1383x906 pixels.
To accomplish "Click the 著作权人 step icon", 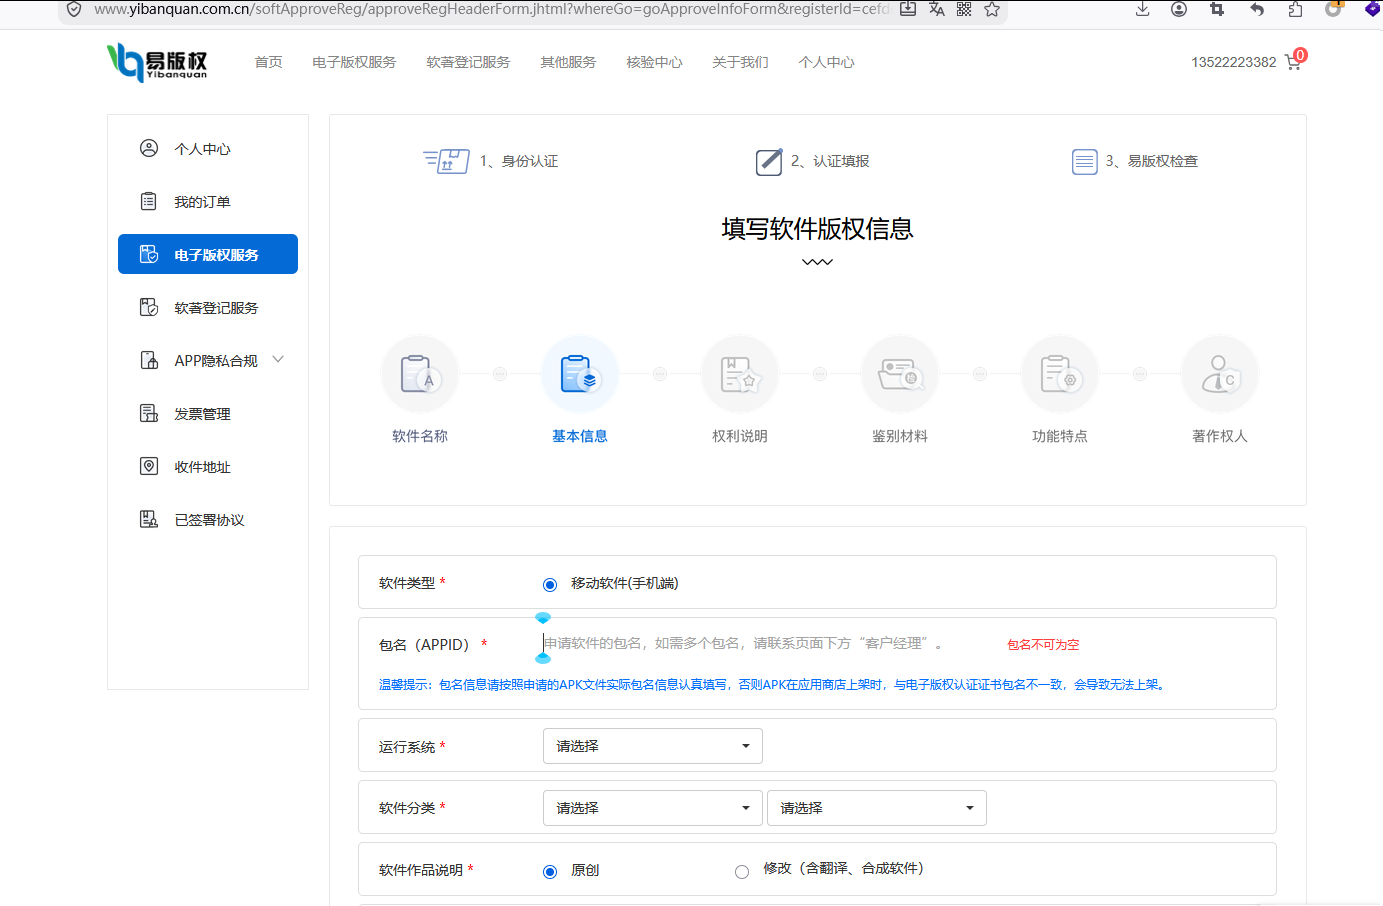I will pyautogui.click(x=1220, y=374).
